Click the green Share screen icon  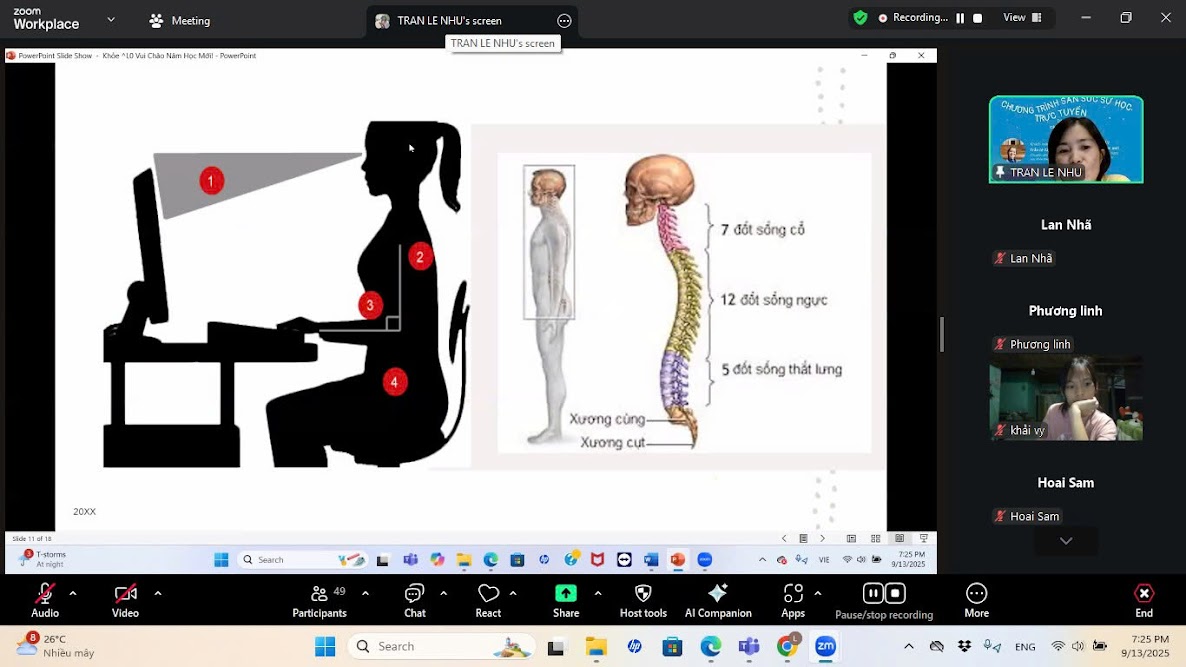(x=566, y=594)
